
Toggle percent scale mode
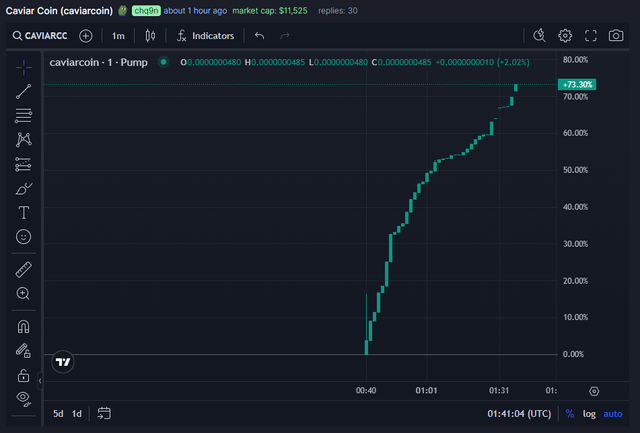pyautogui.click(x=569, y=413)
